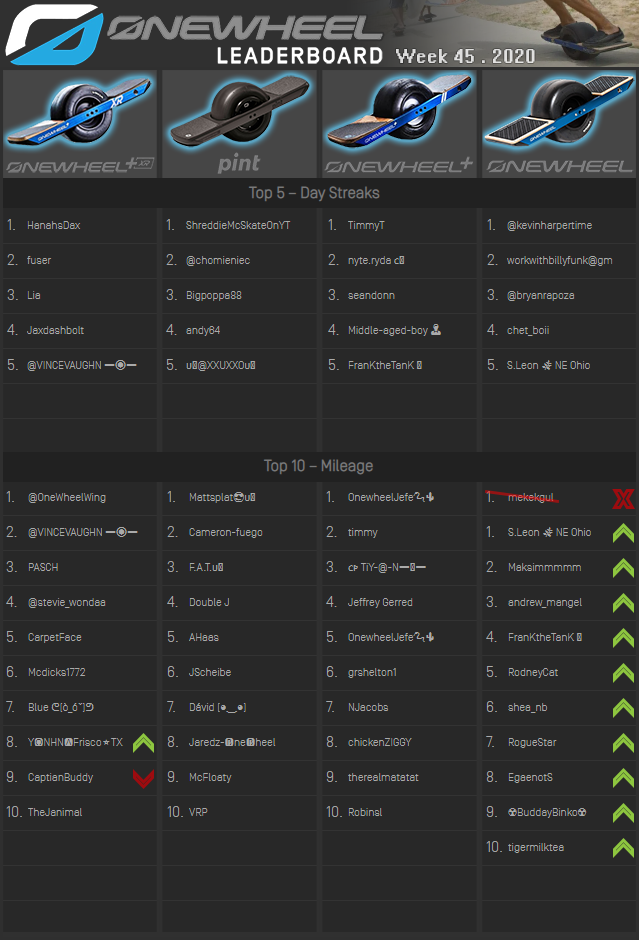Click the Top 10 – Mileage header
The image size is (639, 940).
point(319,466)
